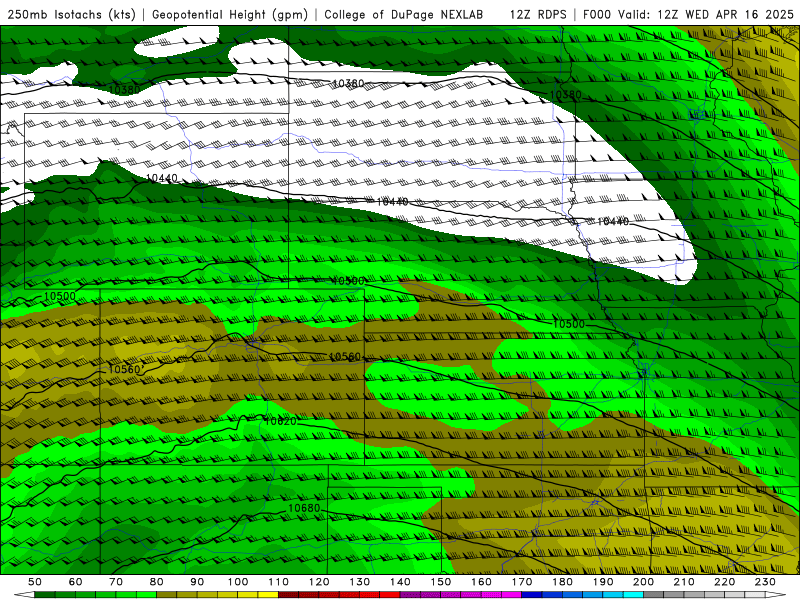
Task: Click the 'F000' forecast hour label
Action: tap(597, 15)
